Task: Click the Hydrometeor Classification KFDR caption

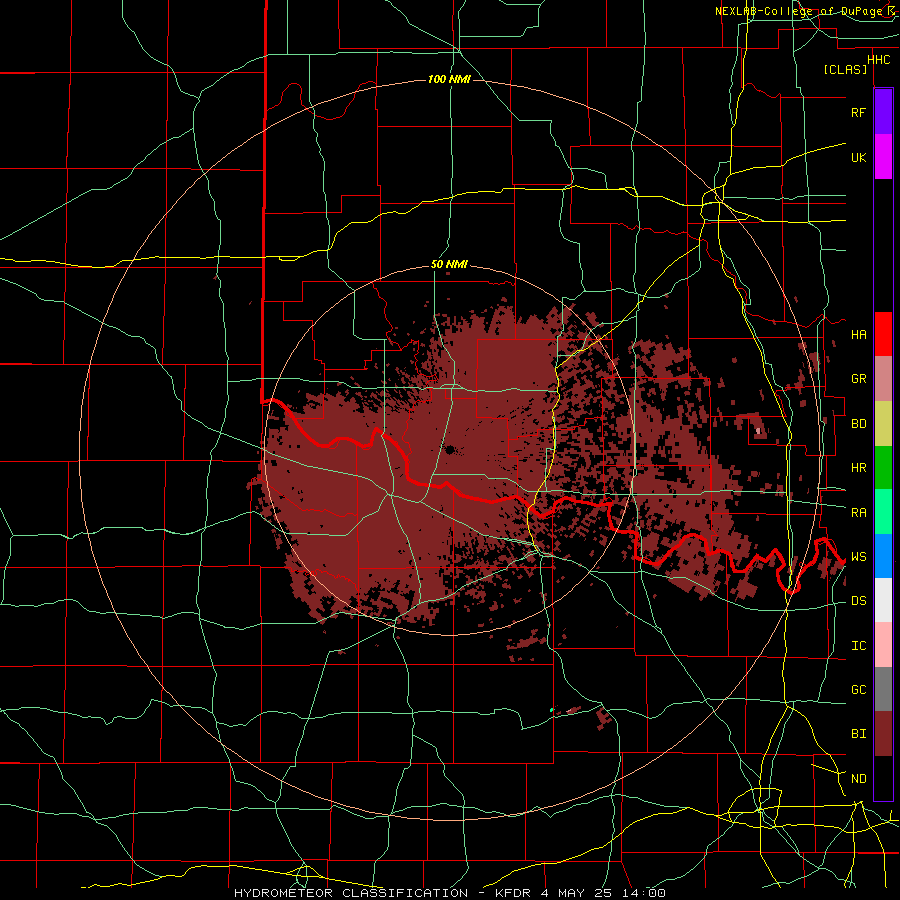Action: [x=449, y=893]
